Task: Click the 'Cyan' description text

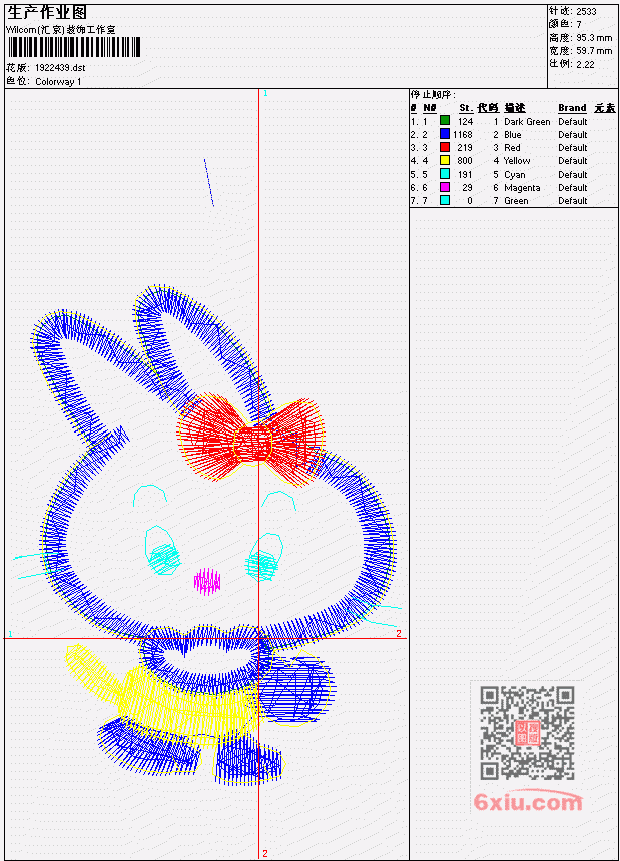Action: pos(515,175)
